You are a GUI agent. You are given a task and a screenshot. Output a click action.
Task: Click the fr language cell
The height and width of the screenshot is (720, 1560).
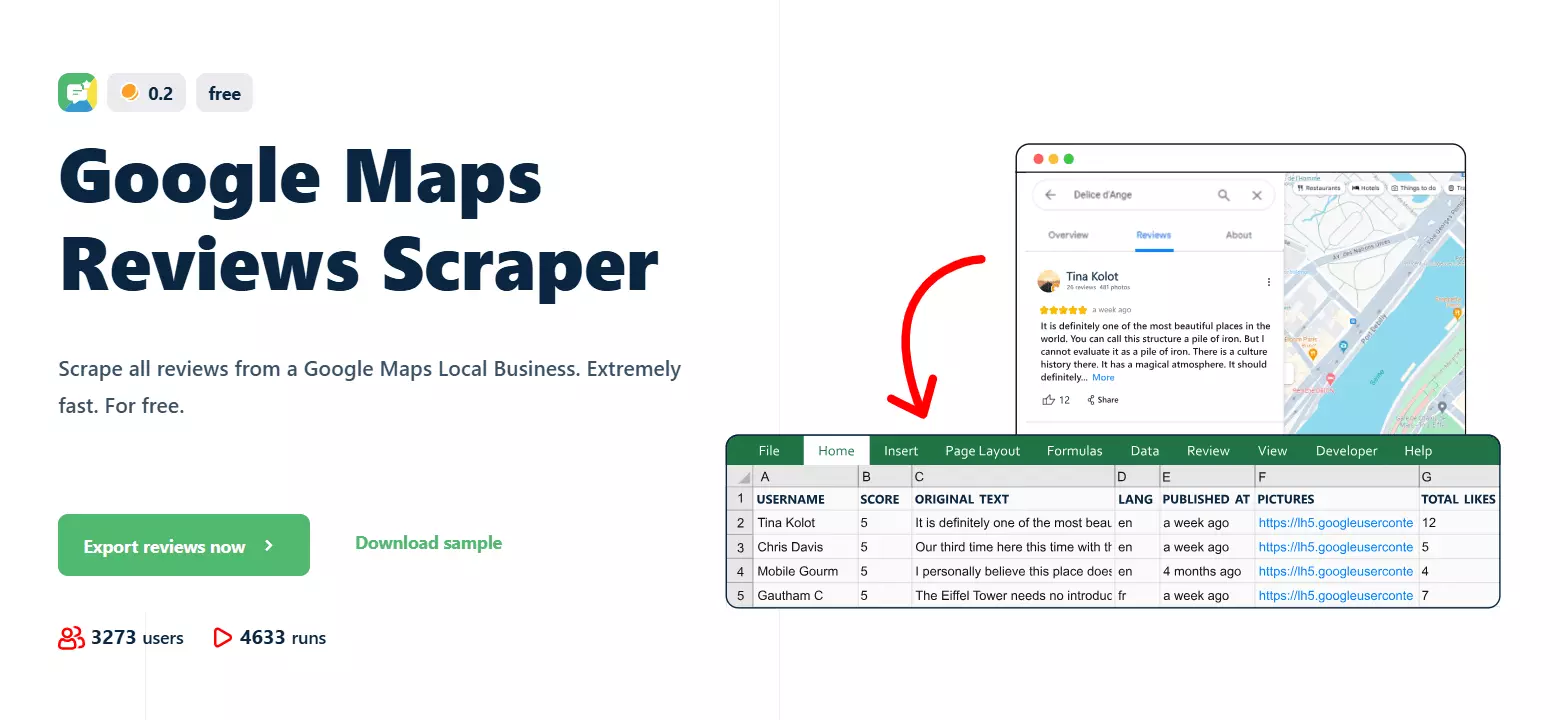click(1137, 596)
